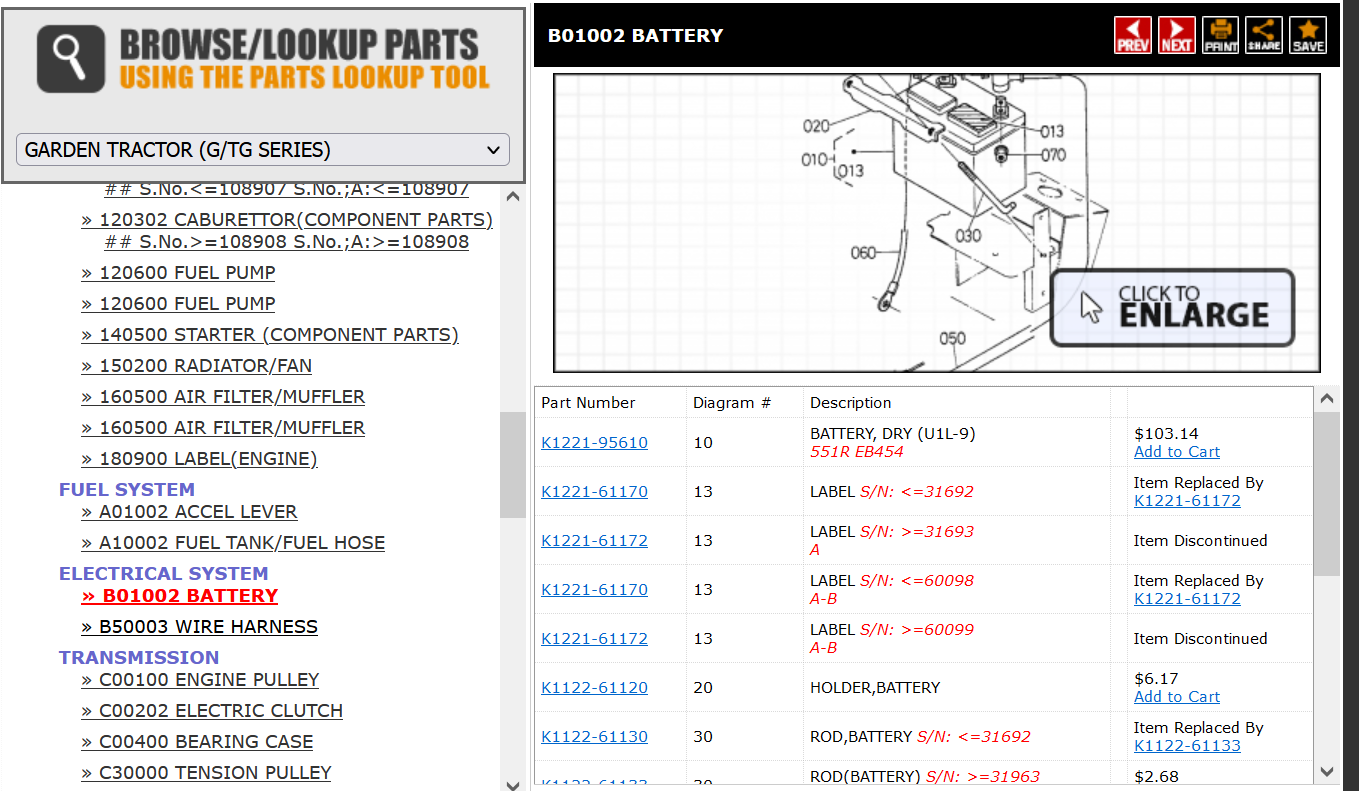This screenshot has height=791, width=1359.
Task: Open the first 120600 FUEL PUMP entry
Action: (x=178, y=273)
